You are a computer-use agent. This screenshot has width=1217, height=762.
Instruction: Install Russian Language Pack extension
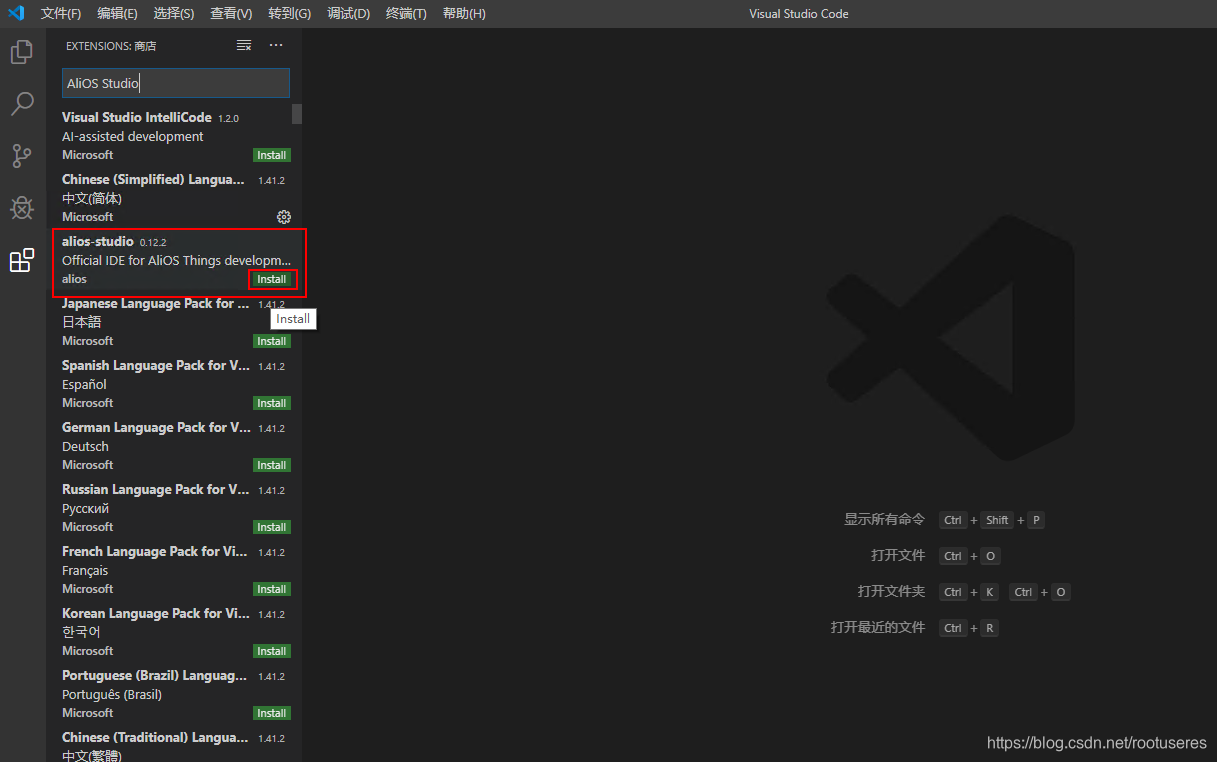272,527
